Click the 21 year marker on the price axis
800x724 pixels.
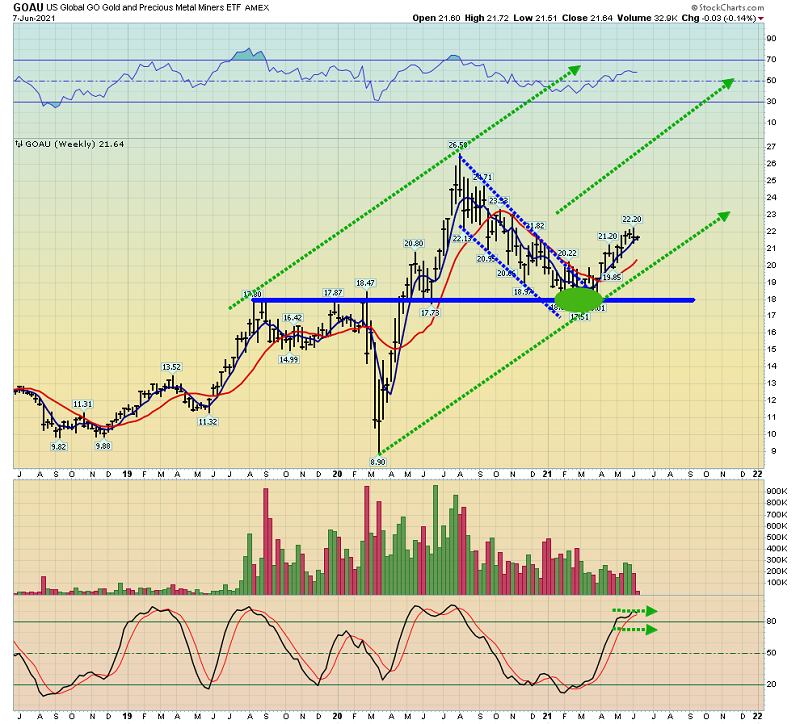pyautogui.click(x=547, y=474)
